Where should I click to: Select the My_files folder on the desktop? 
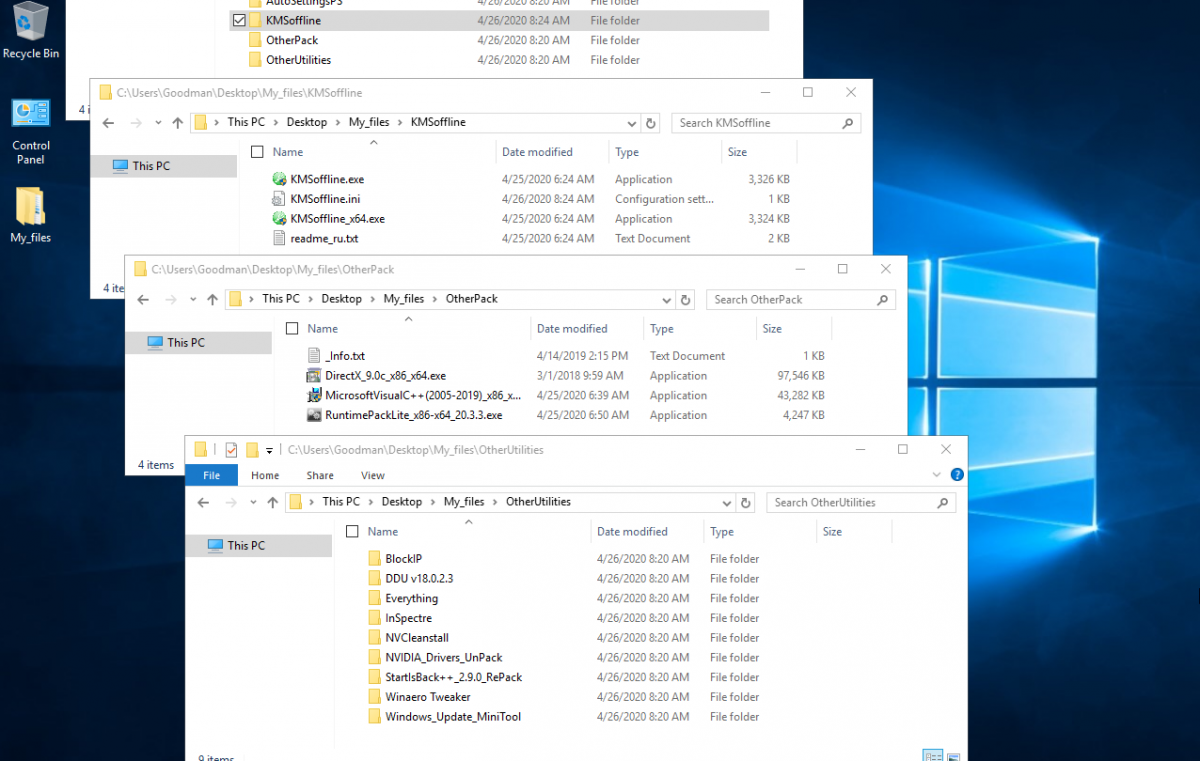31,215
